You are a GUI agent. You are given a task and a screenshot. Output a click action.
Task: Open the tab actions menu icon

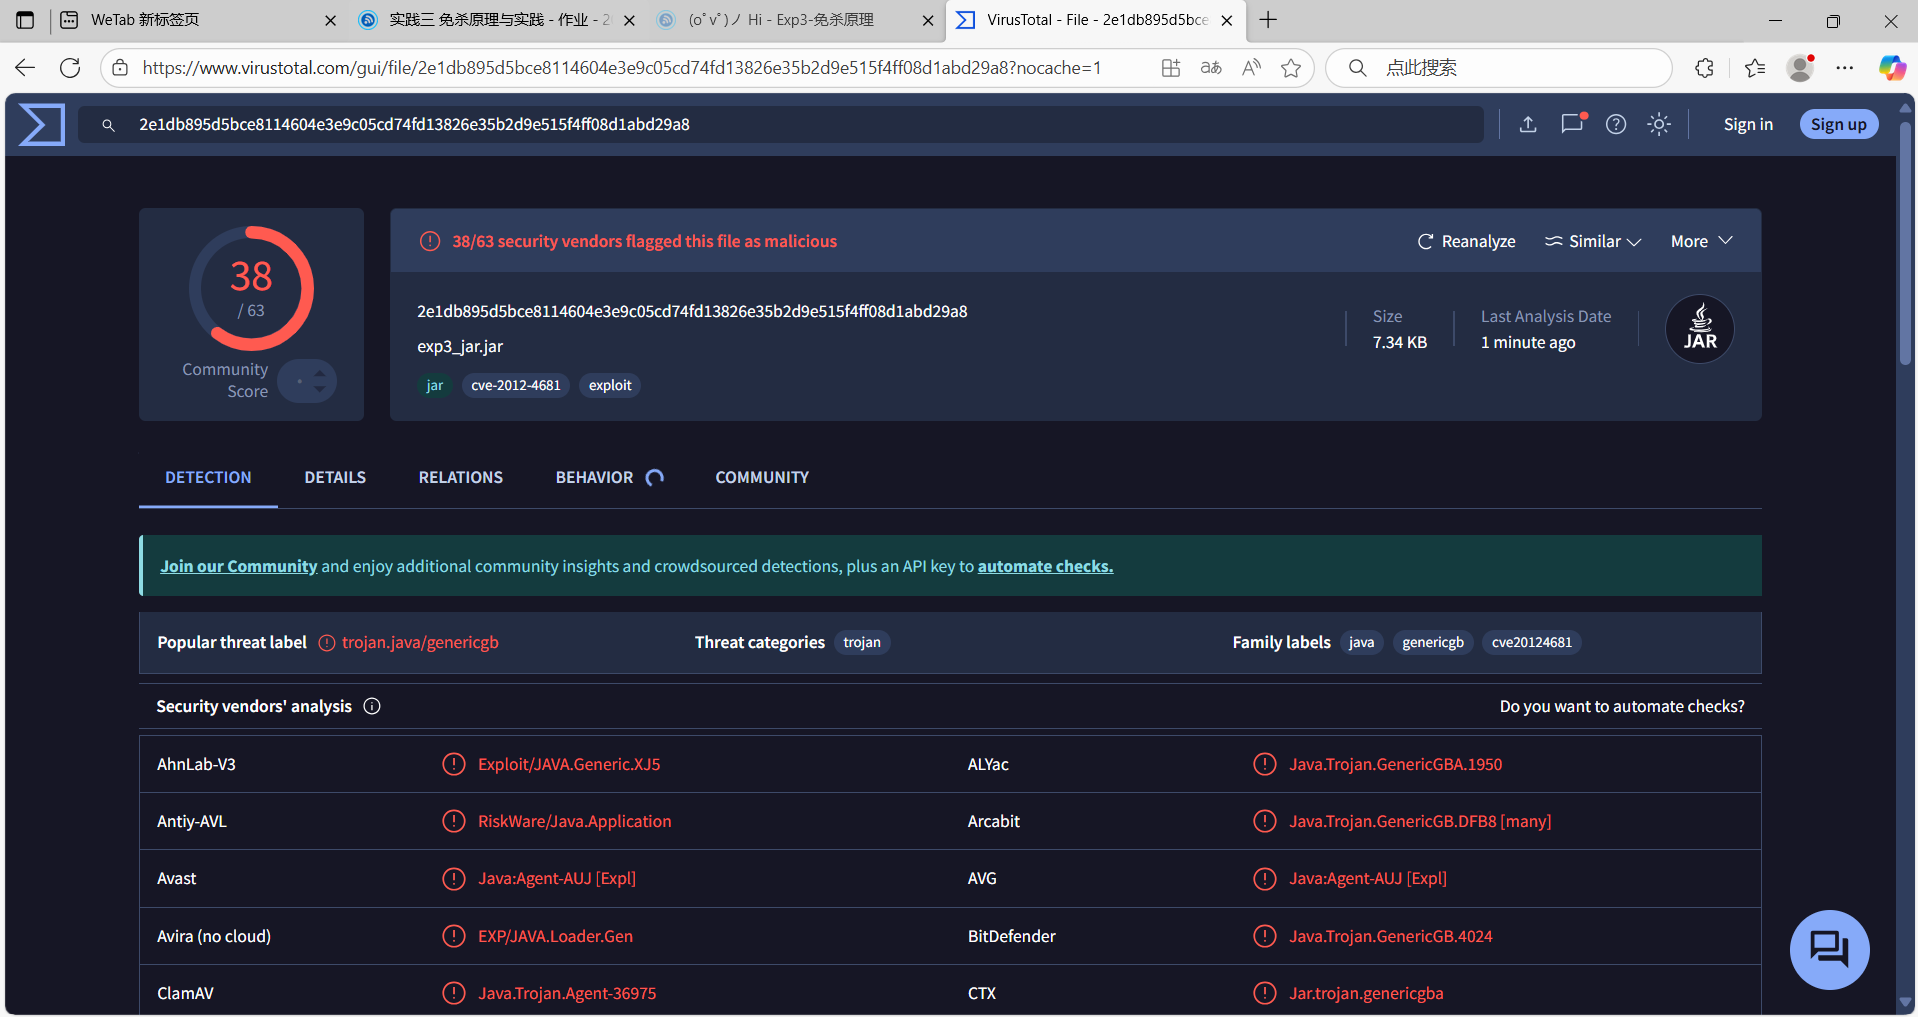coord(25,20)
